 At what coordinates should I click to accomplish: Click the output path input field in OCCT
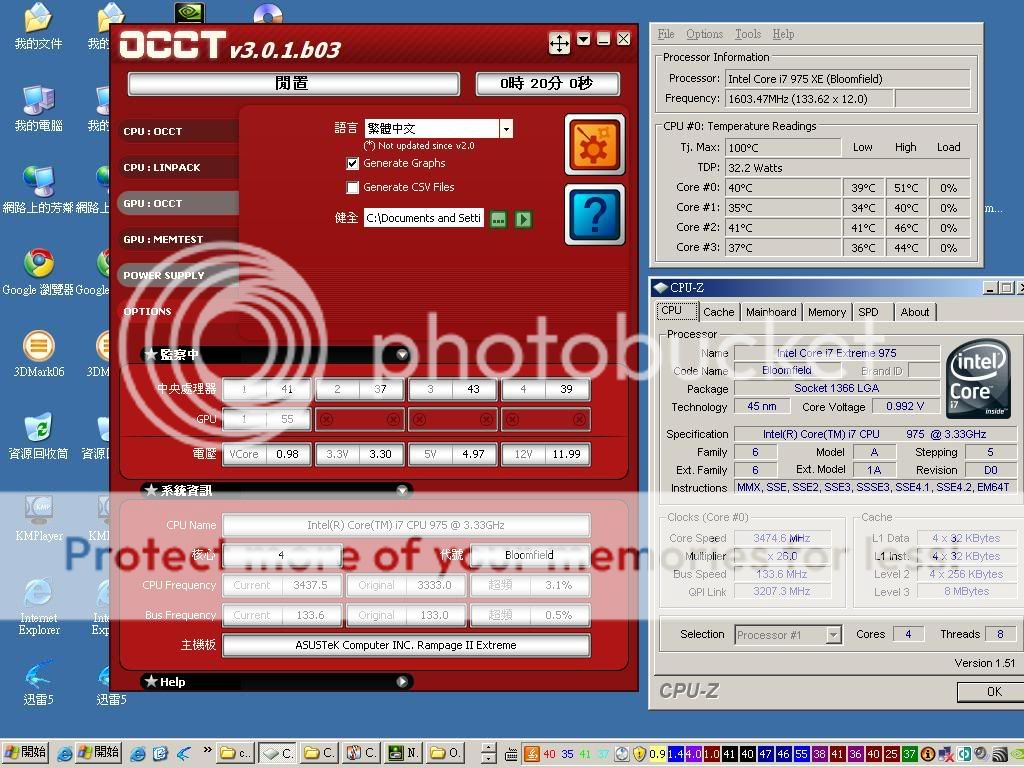click(423, 218)
